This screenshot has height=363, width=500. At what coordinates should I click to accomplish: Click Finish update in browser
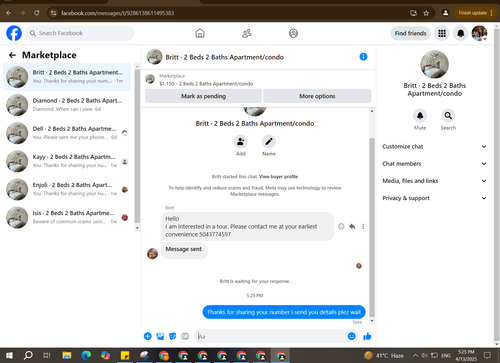pyautogui.click(x=475, y=13)
